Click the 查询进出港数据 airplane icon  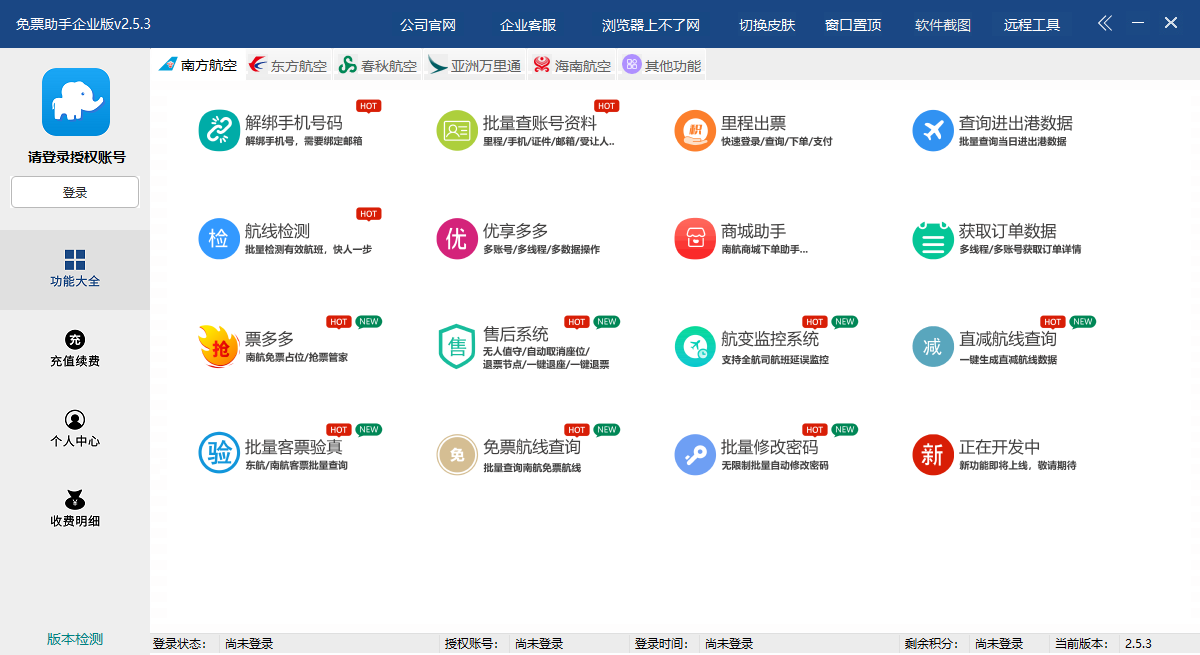(933, 131)
